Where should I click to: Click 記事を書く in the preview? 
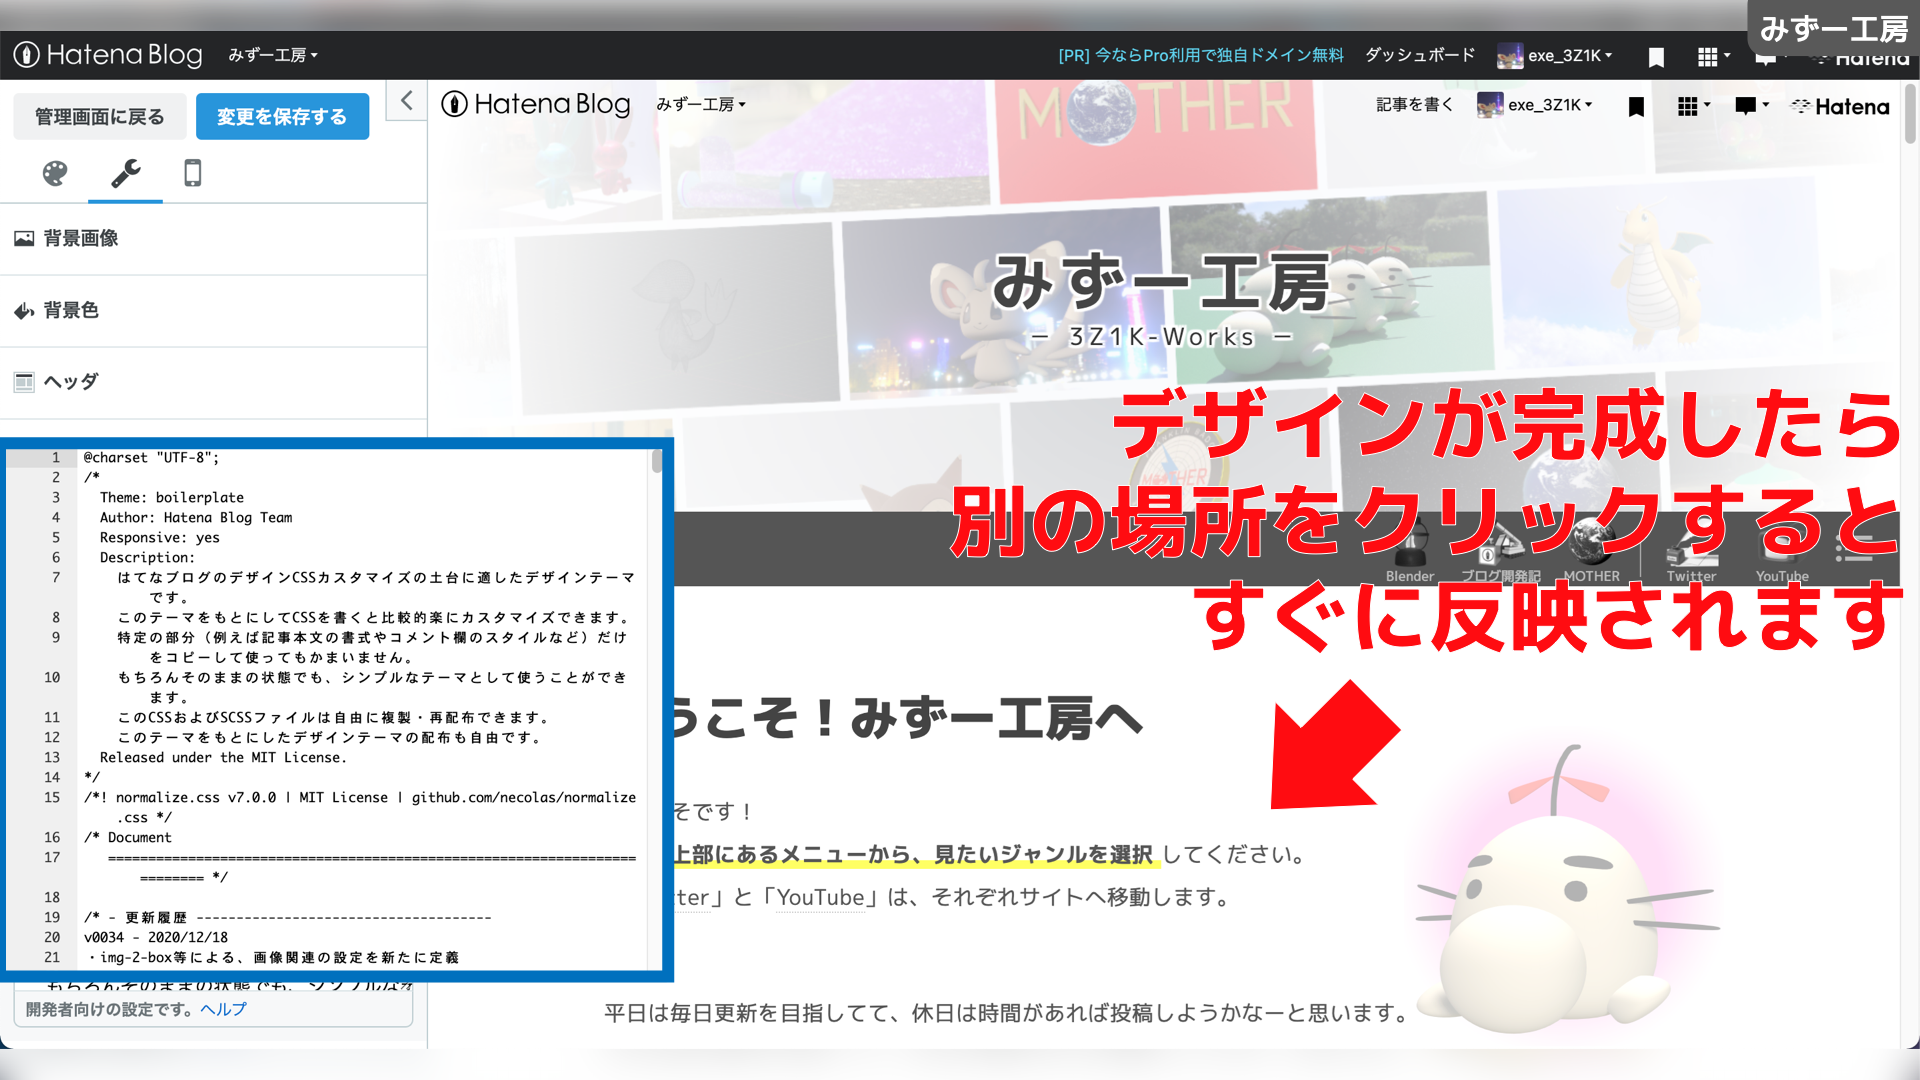pyautogui.click(x=1414, y=104)
